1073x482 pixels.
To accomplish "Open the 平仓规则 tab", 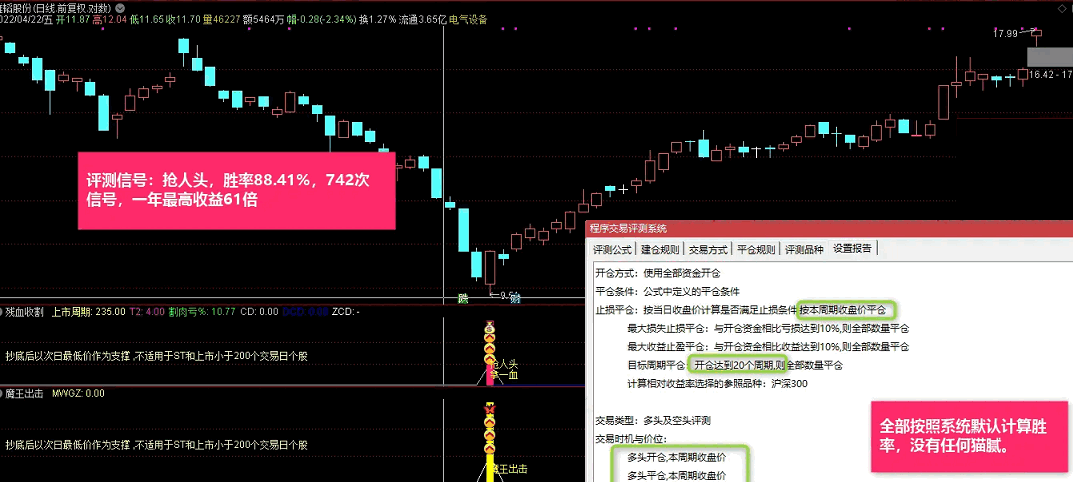I will click(755, 249).
